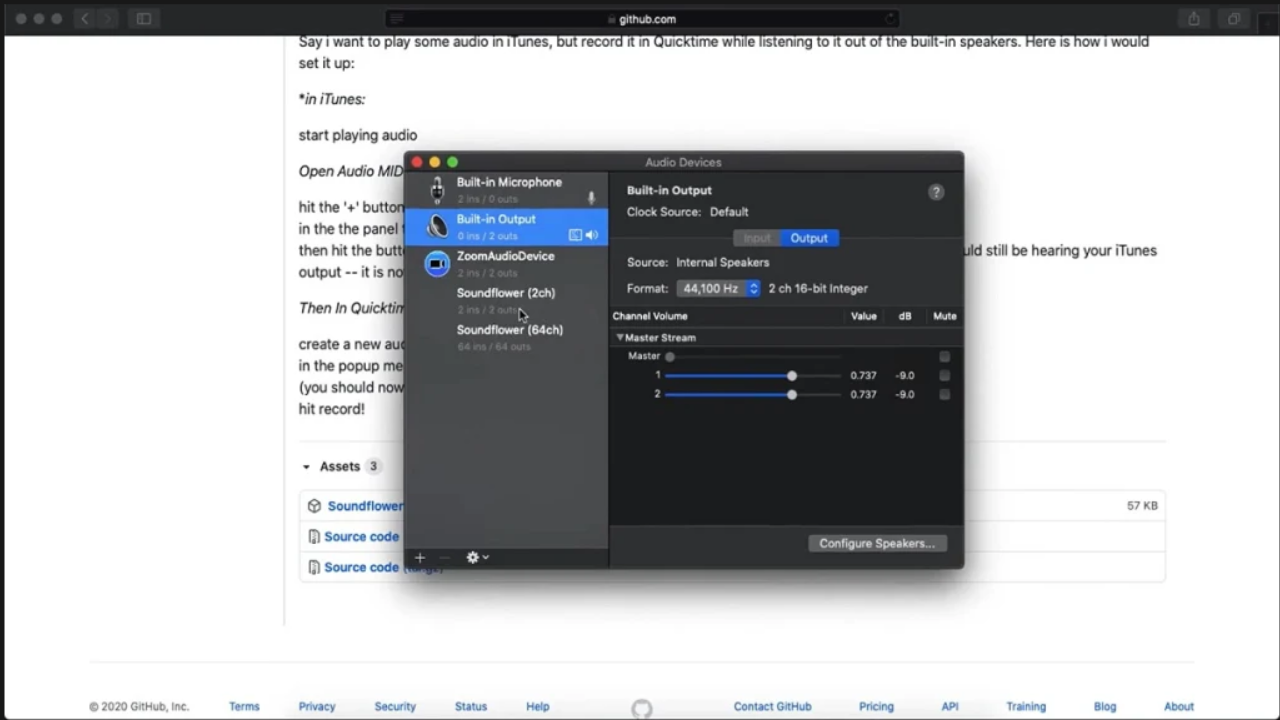Click the zip file icon of second Source code
The width and height of the screenshot is (1280, 720).
[314, 567]
